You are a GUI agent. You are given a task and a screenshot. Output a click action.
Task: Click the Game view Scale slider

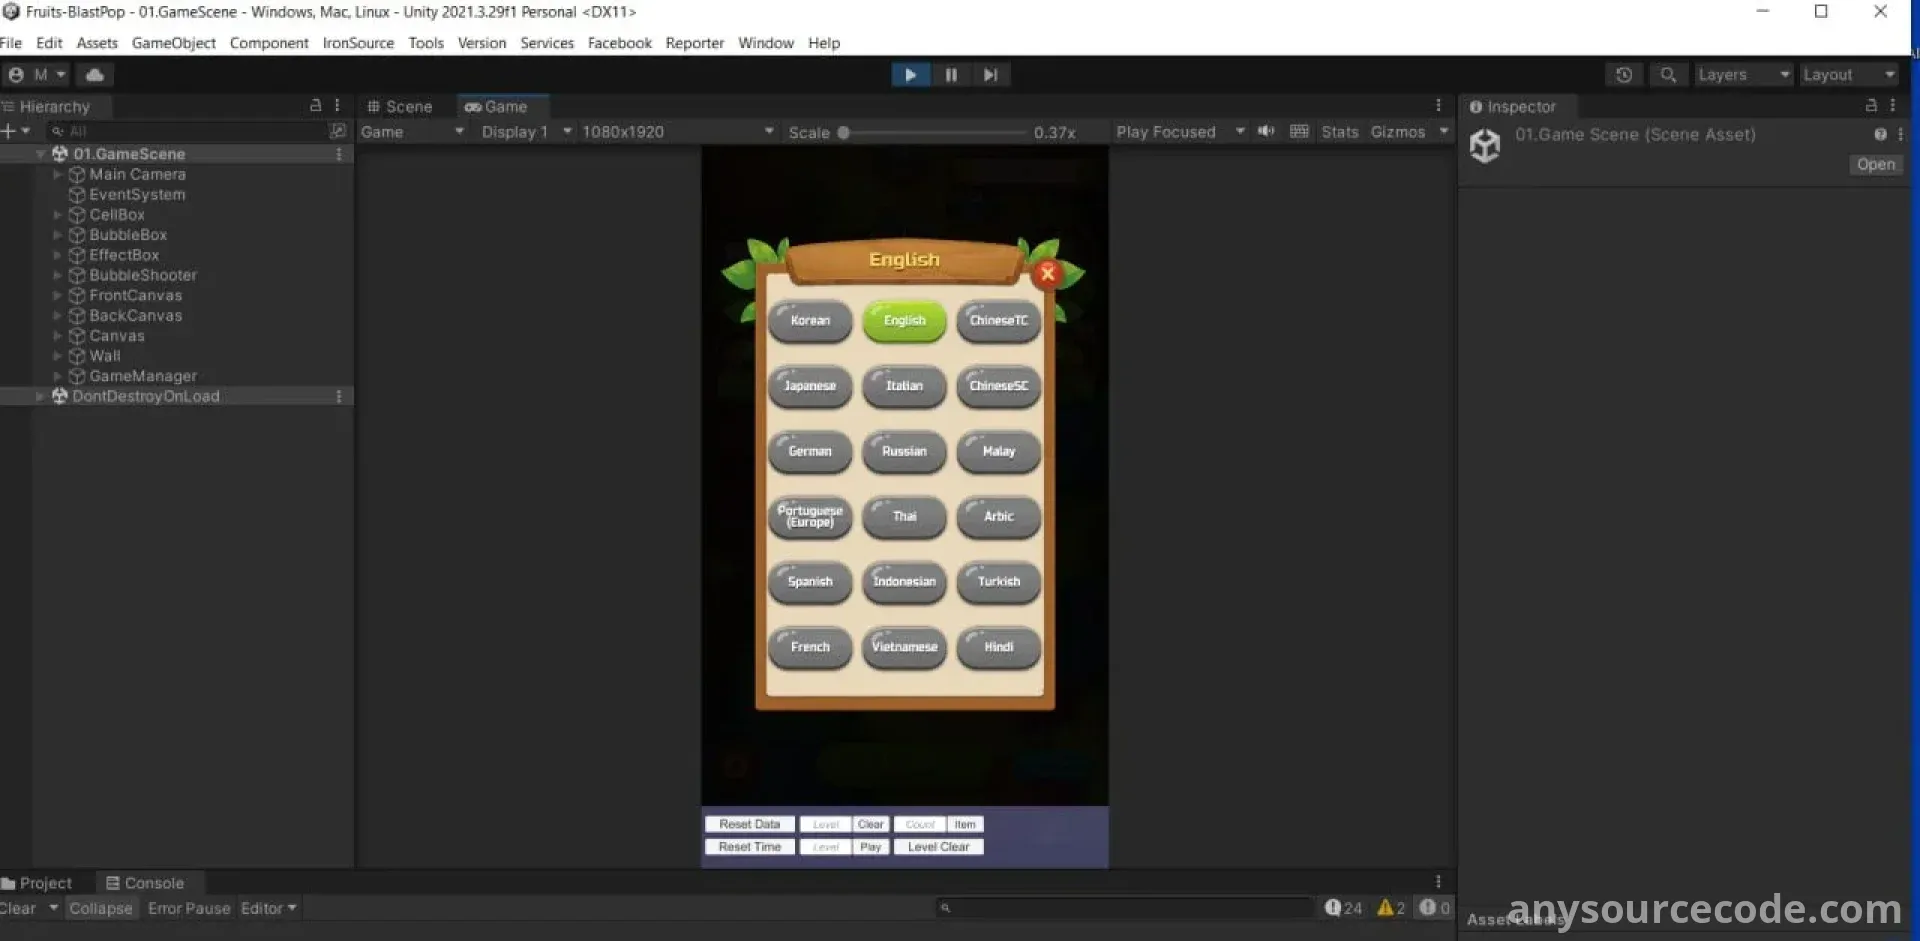point(930,132)
